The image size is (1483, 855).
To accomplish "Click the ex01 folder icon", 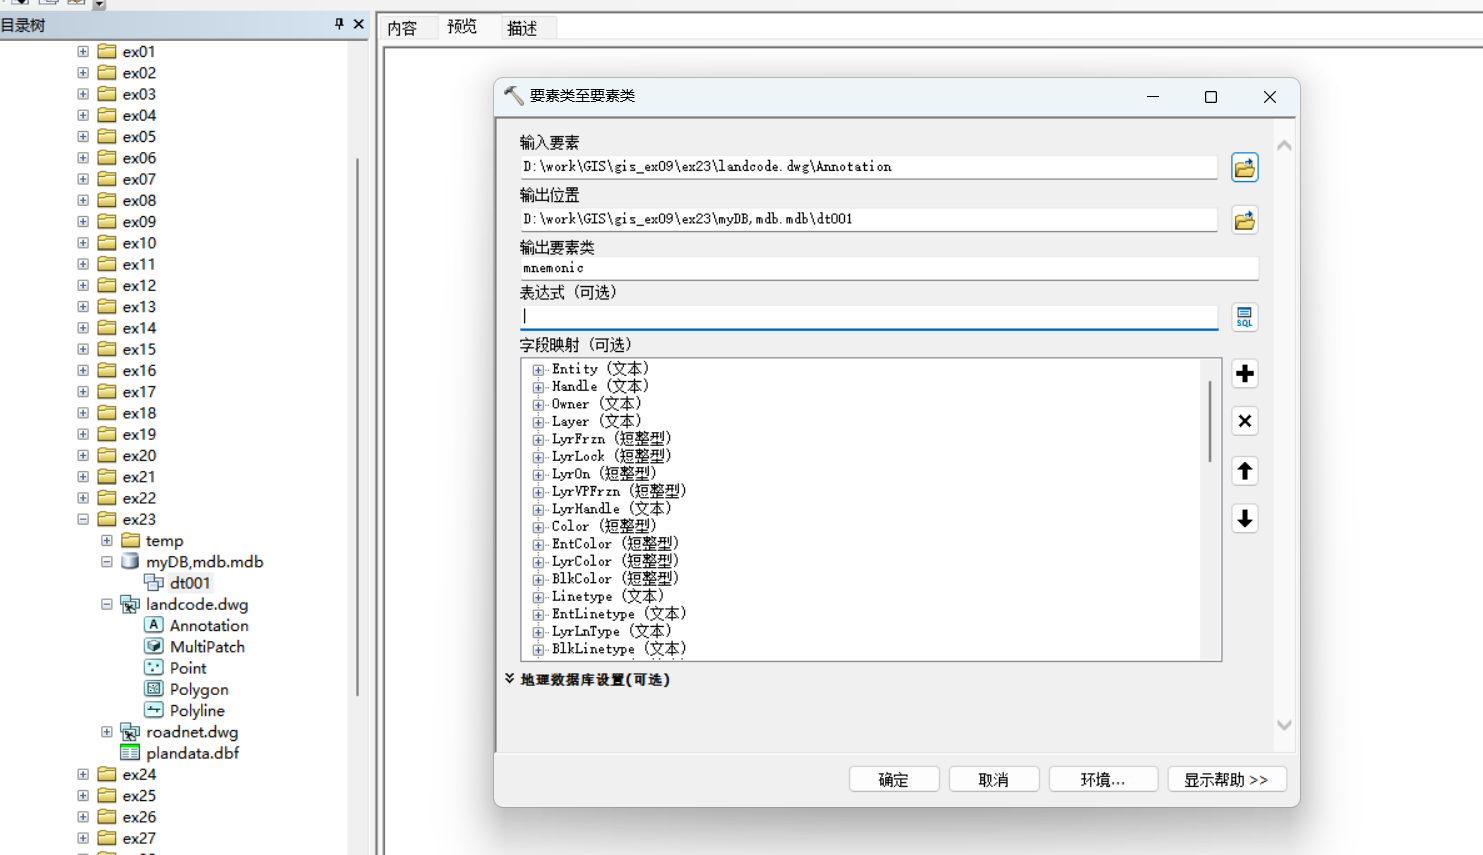I will tap(107, 51).
